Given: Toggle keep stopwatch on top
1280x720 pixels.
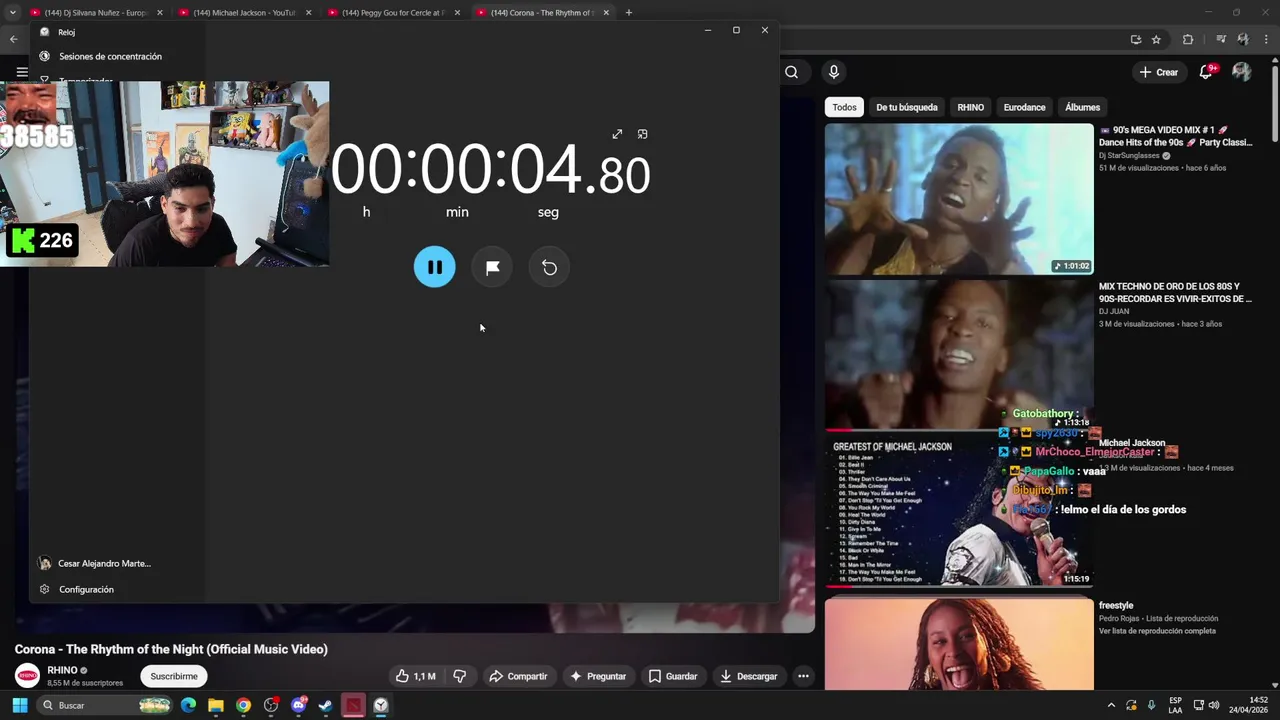Looking at the screenshot, I should point(642,134).
